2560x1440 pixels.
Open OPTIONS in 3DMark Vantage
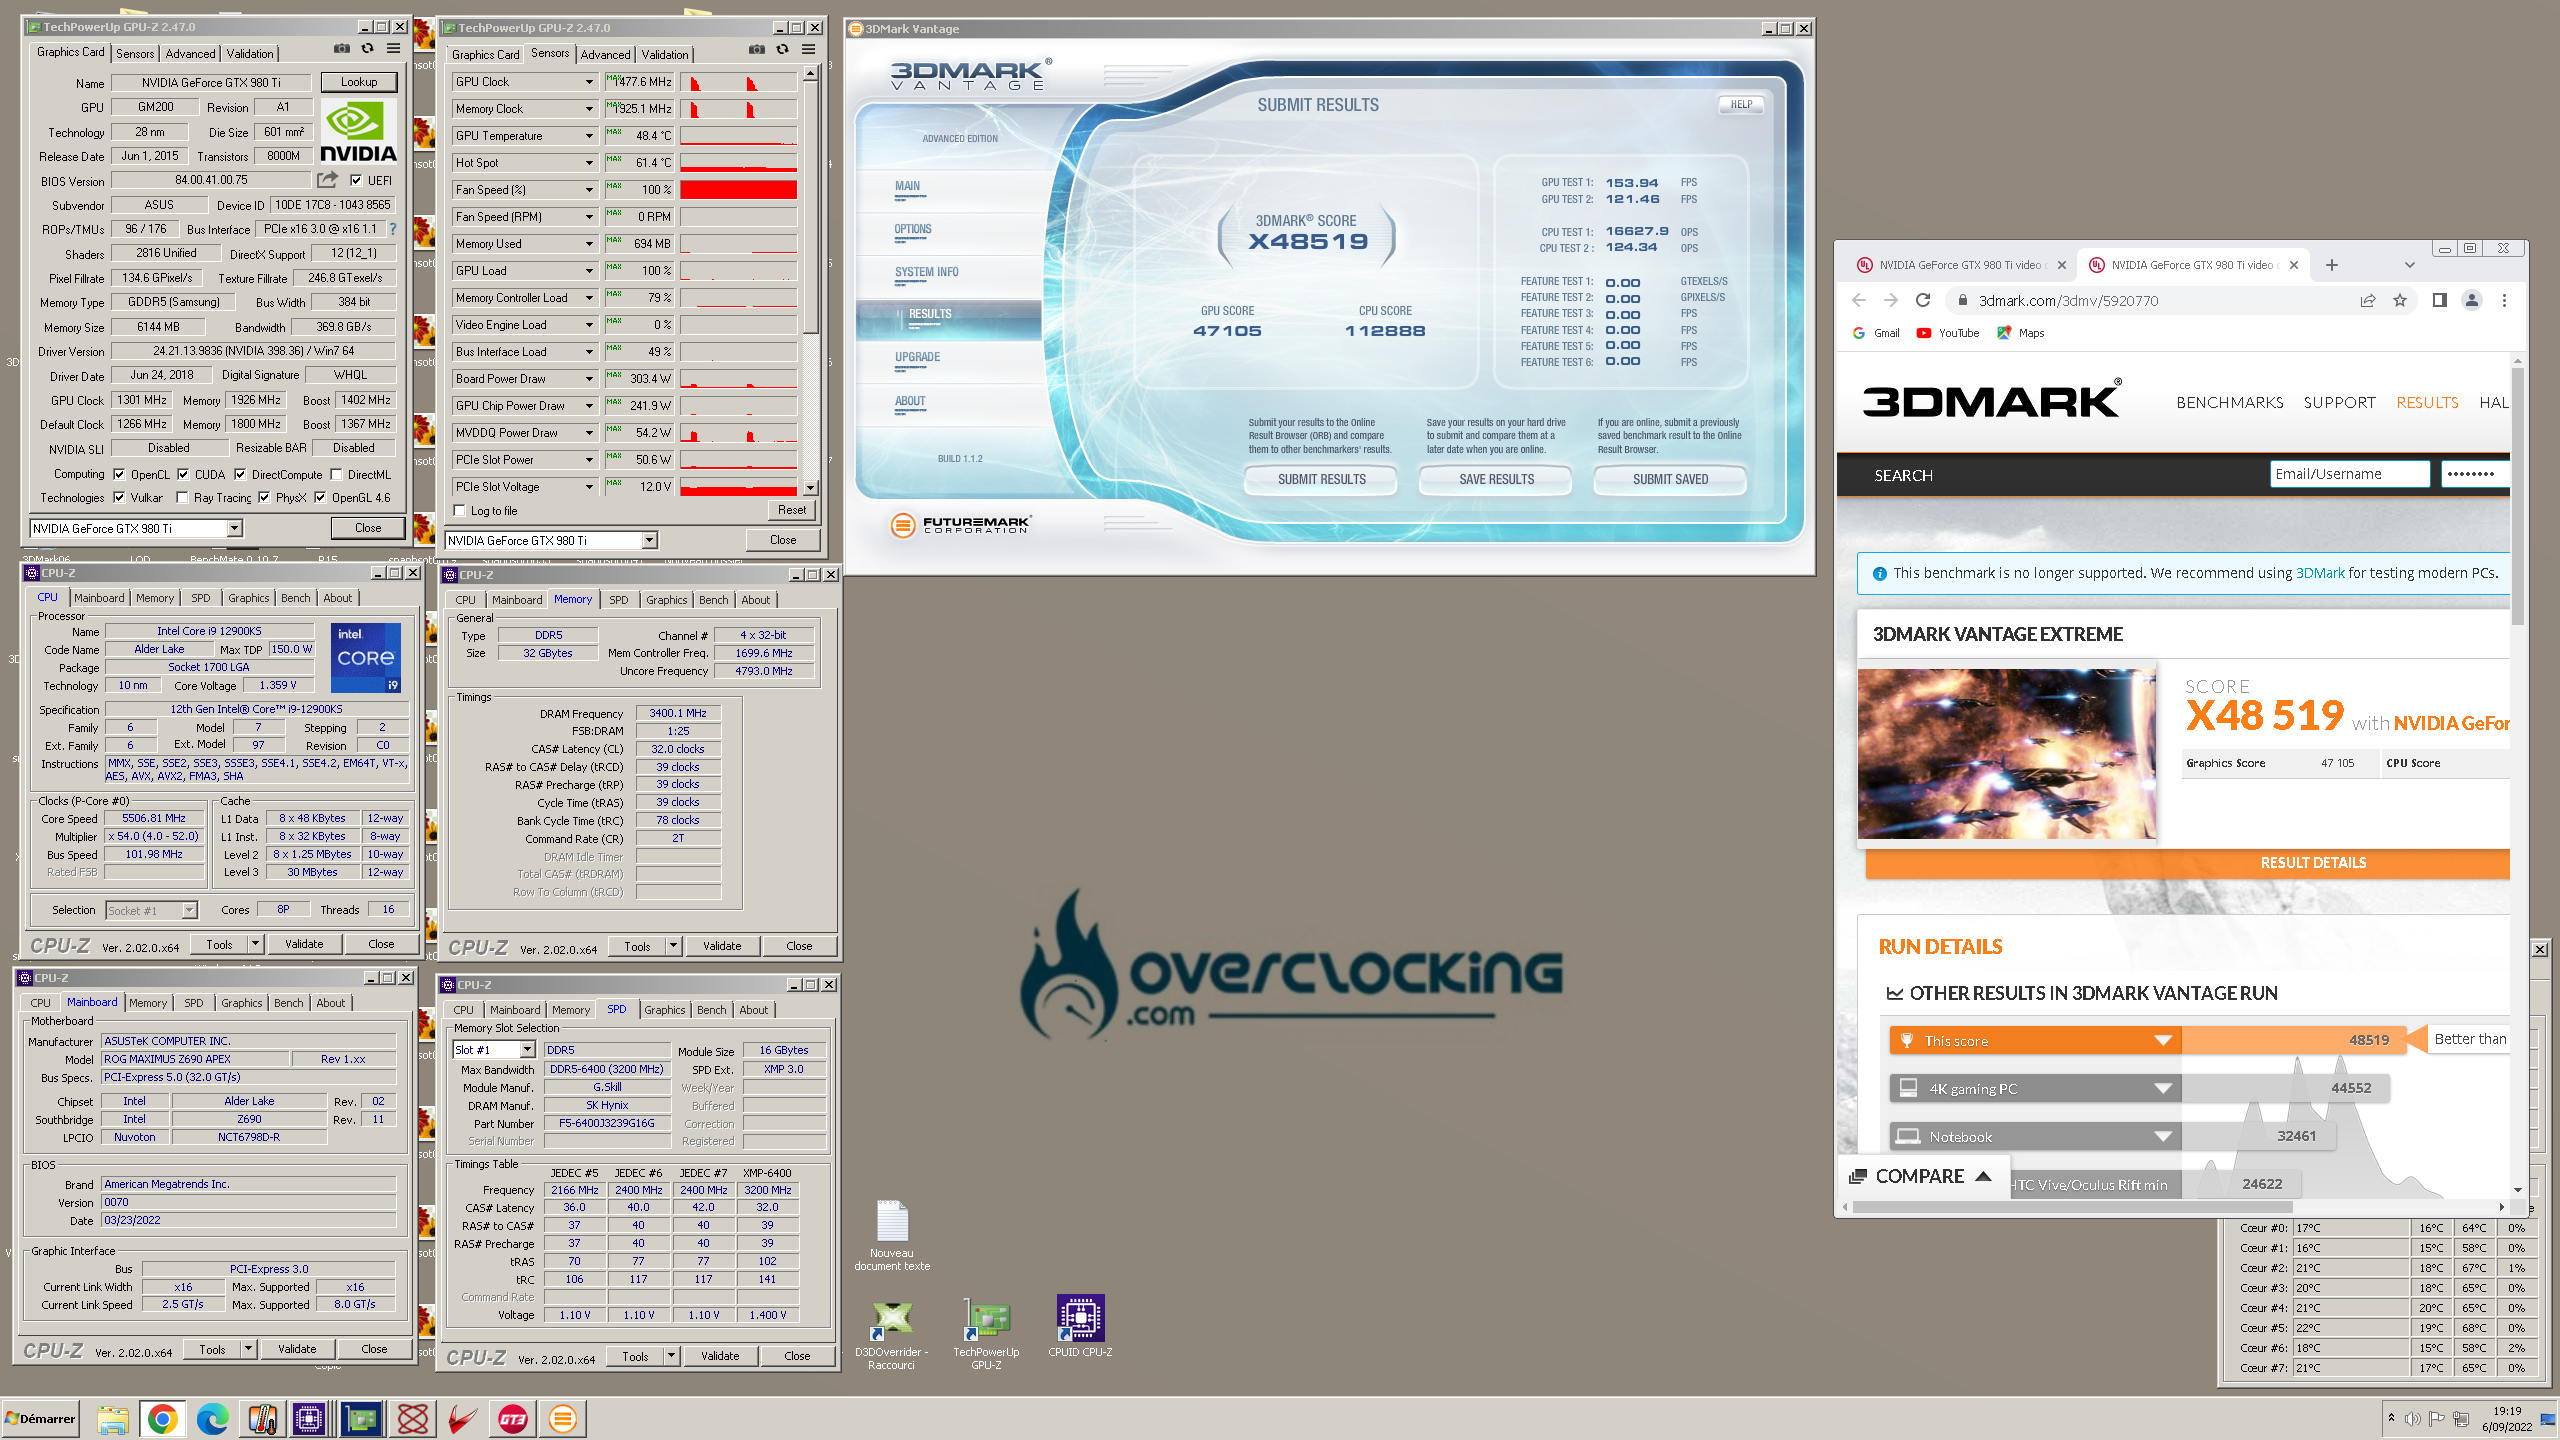tap(912, 229)
